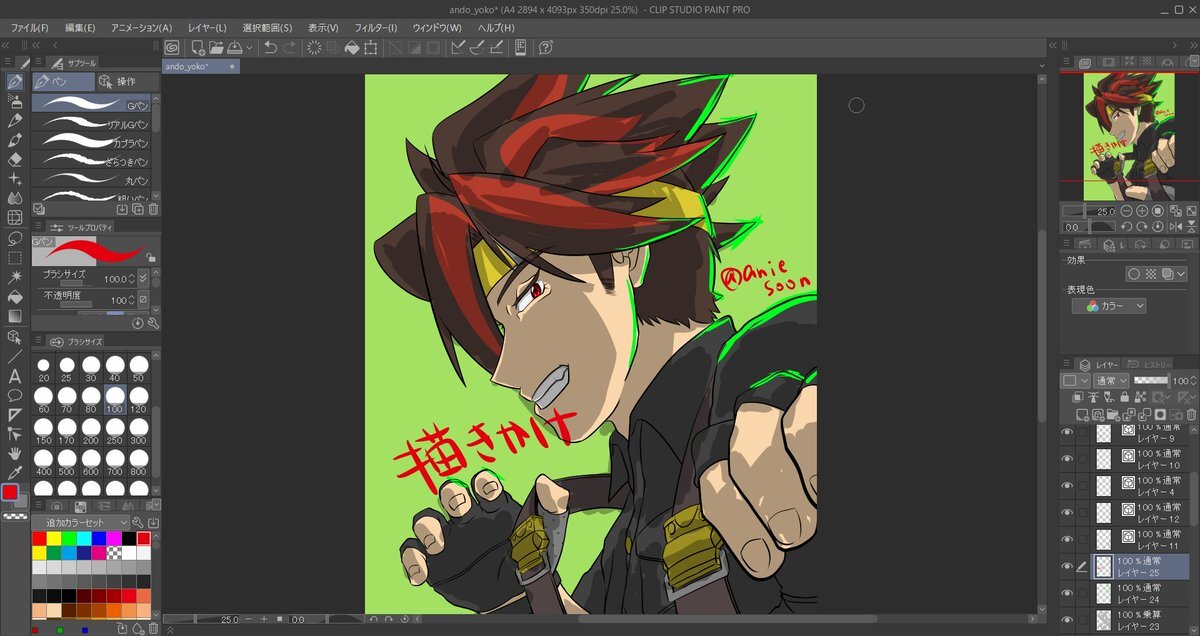Hide レイヤー 4 with its eye icon
This screenshot has height=636, width=1200.
coord(1067,486)
